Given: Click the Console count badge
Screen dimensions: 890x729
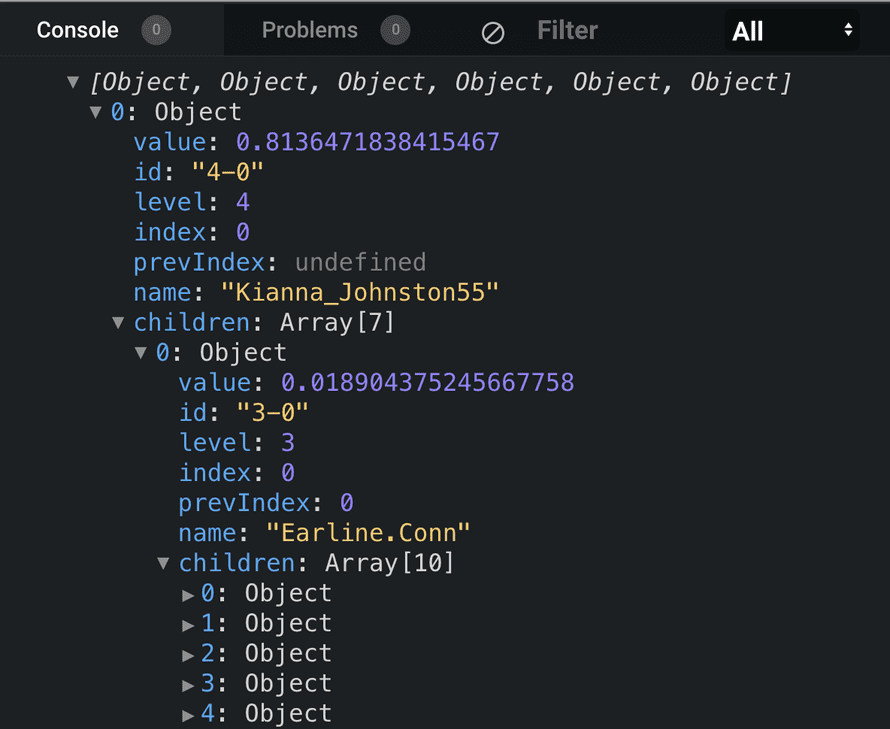Looking at the screenshot, I should (155, 31).
